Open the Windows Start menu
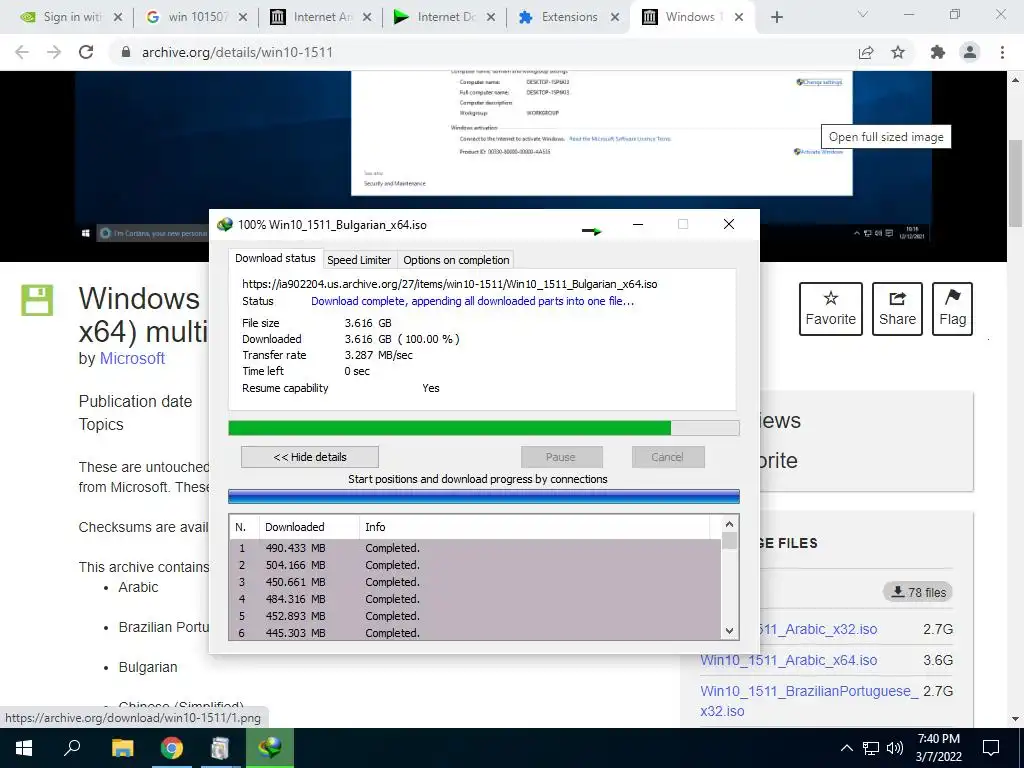1024x768 pixels. pos(24,748)
